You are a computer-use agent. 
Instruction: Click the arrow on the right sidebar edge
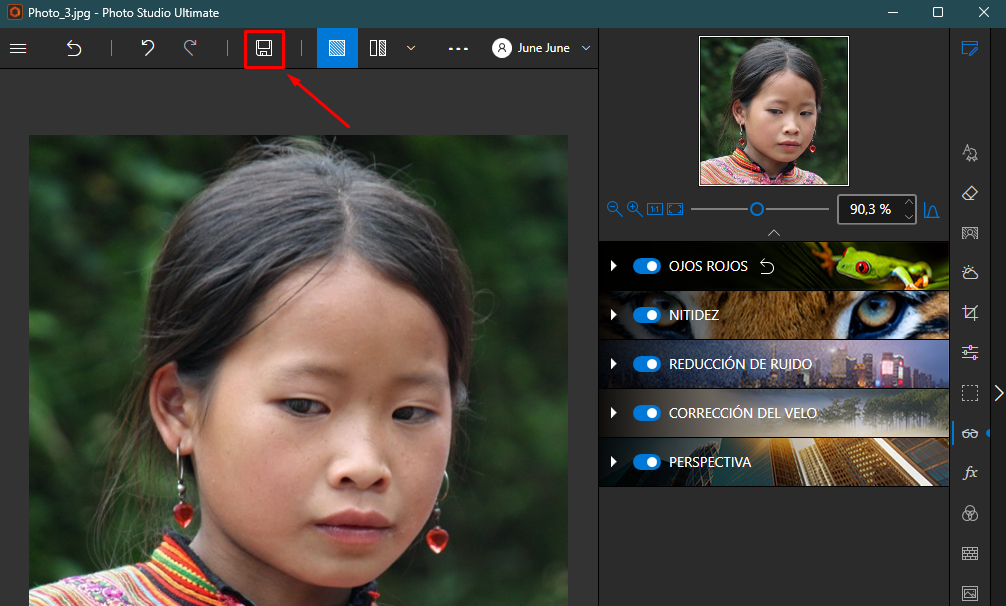point(998,393)
